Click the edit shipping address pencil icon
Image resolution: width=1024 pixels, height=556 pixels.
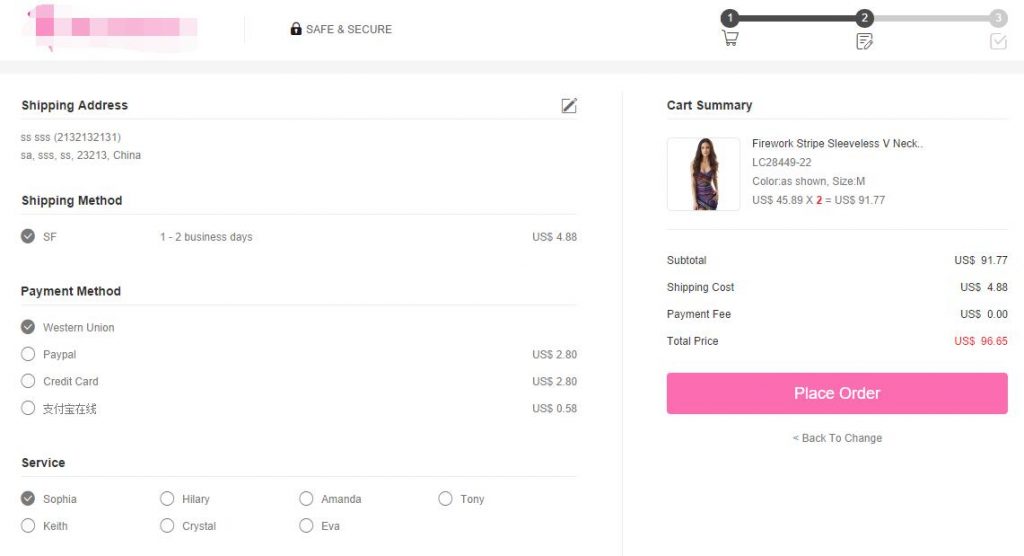pyautogui.click(x=569, y=105)
